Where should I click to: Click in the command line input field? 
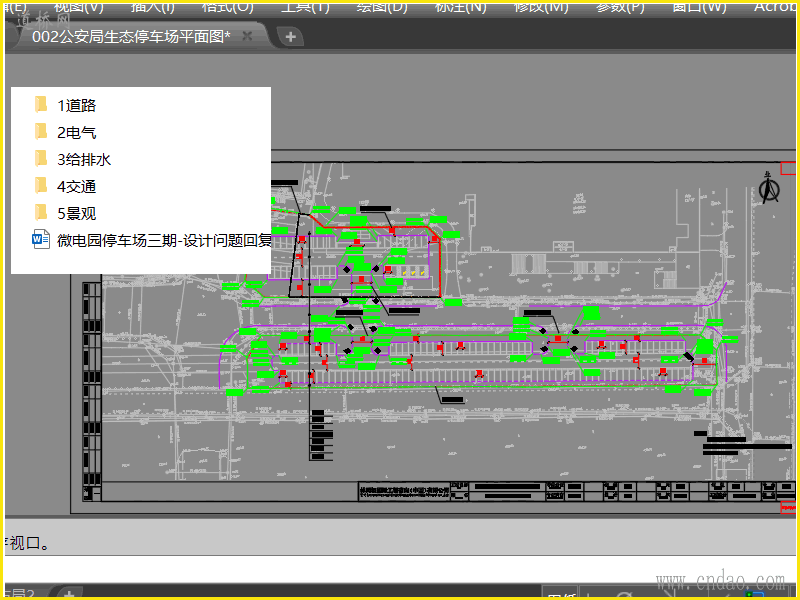[x=400, y=568]
